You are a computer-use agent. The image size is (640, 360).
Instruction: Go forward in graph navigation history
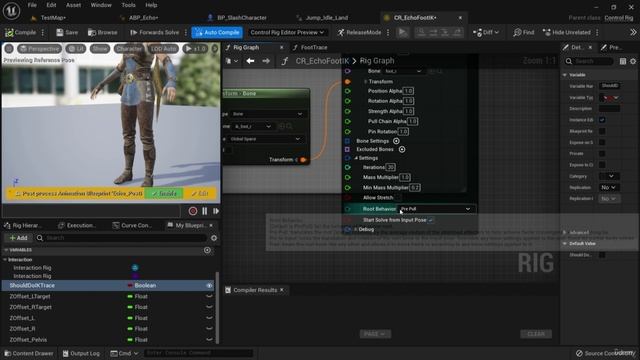coord(266,61)
